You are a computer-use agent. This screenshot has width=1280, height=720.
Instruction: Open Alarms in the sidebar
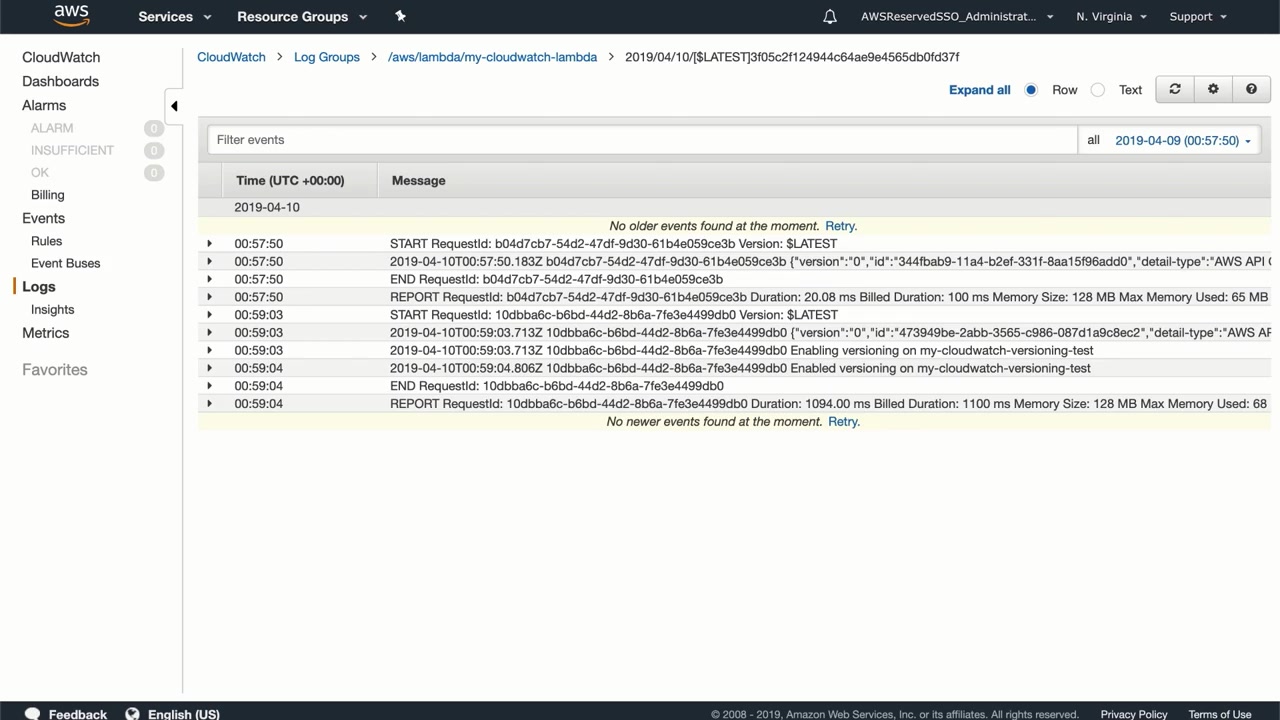tap(44, 105)
